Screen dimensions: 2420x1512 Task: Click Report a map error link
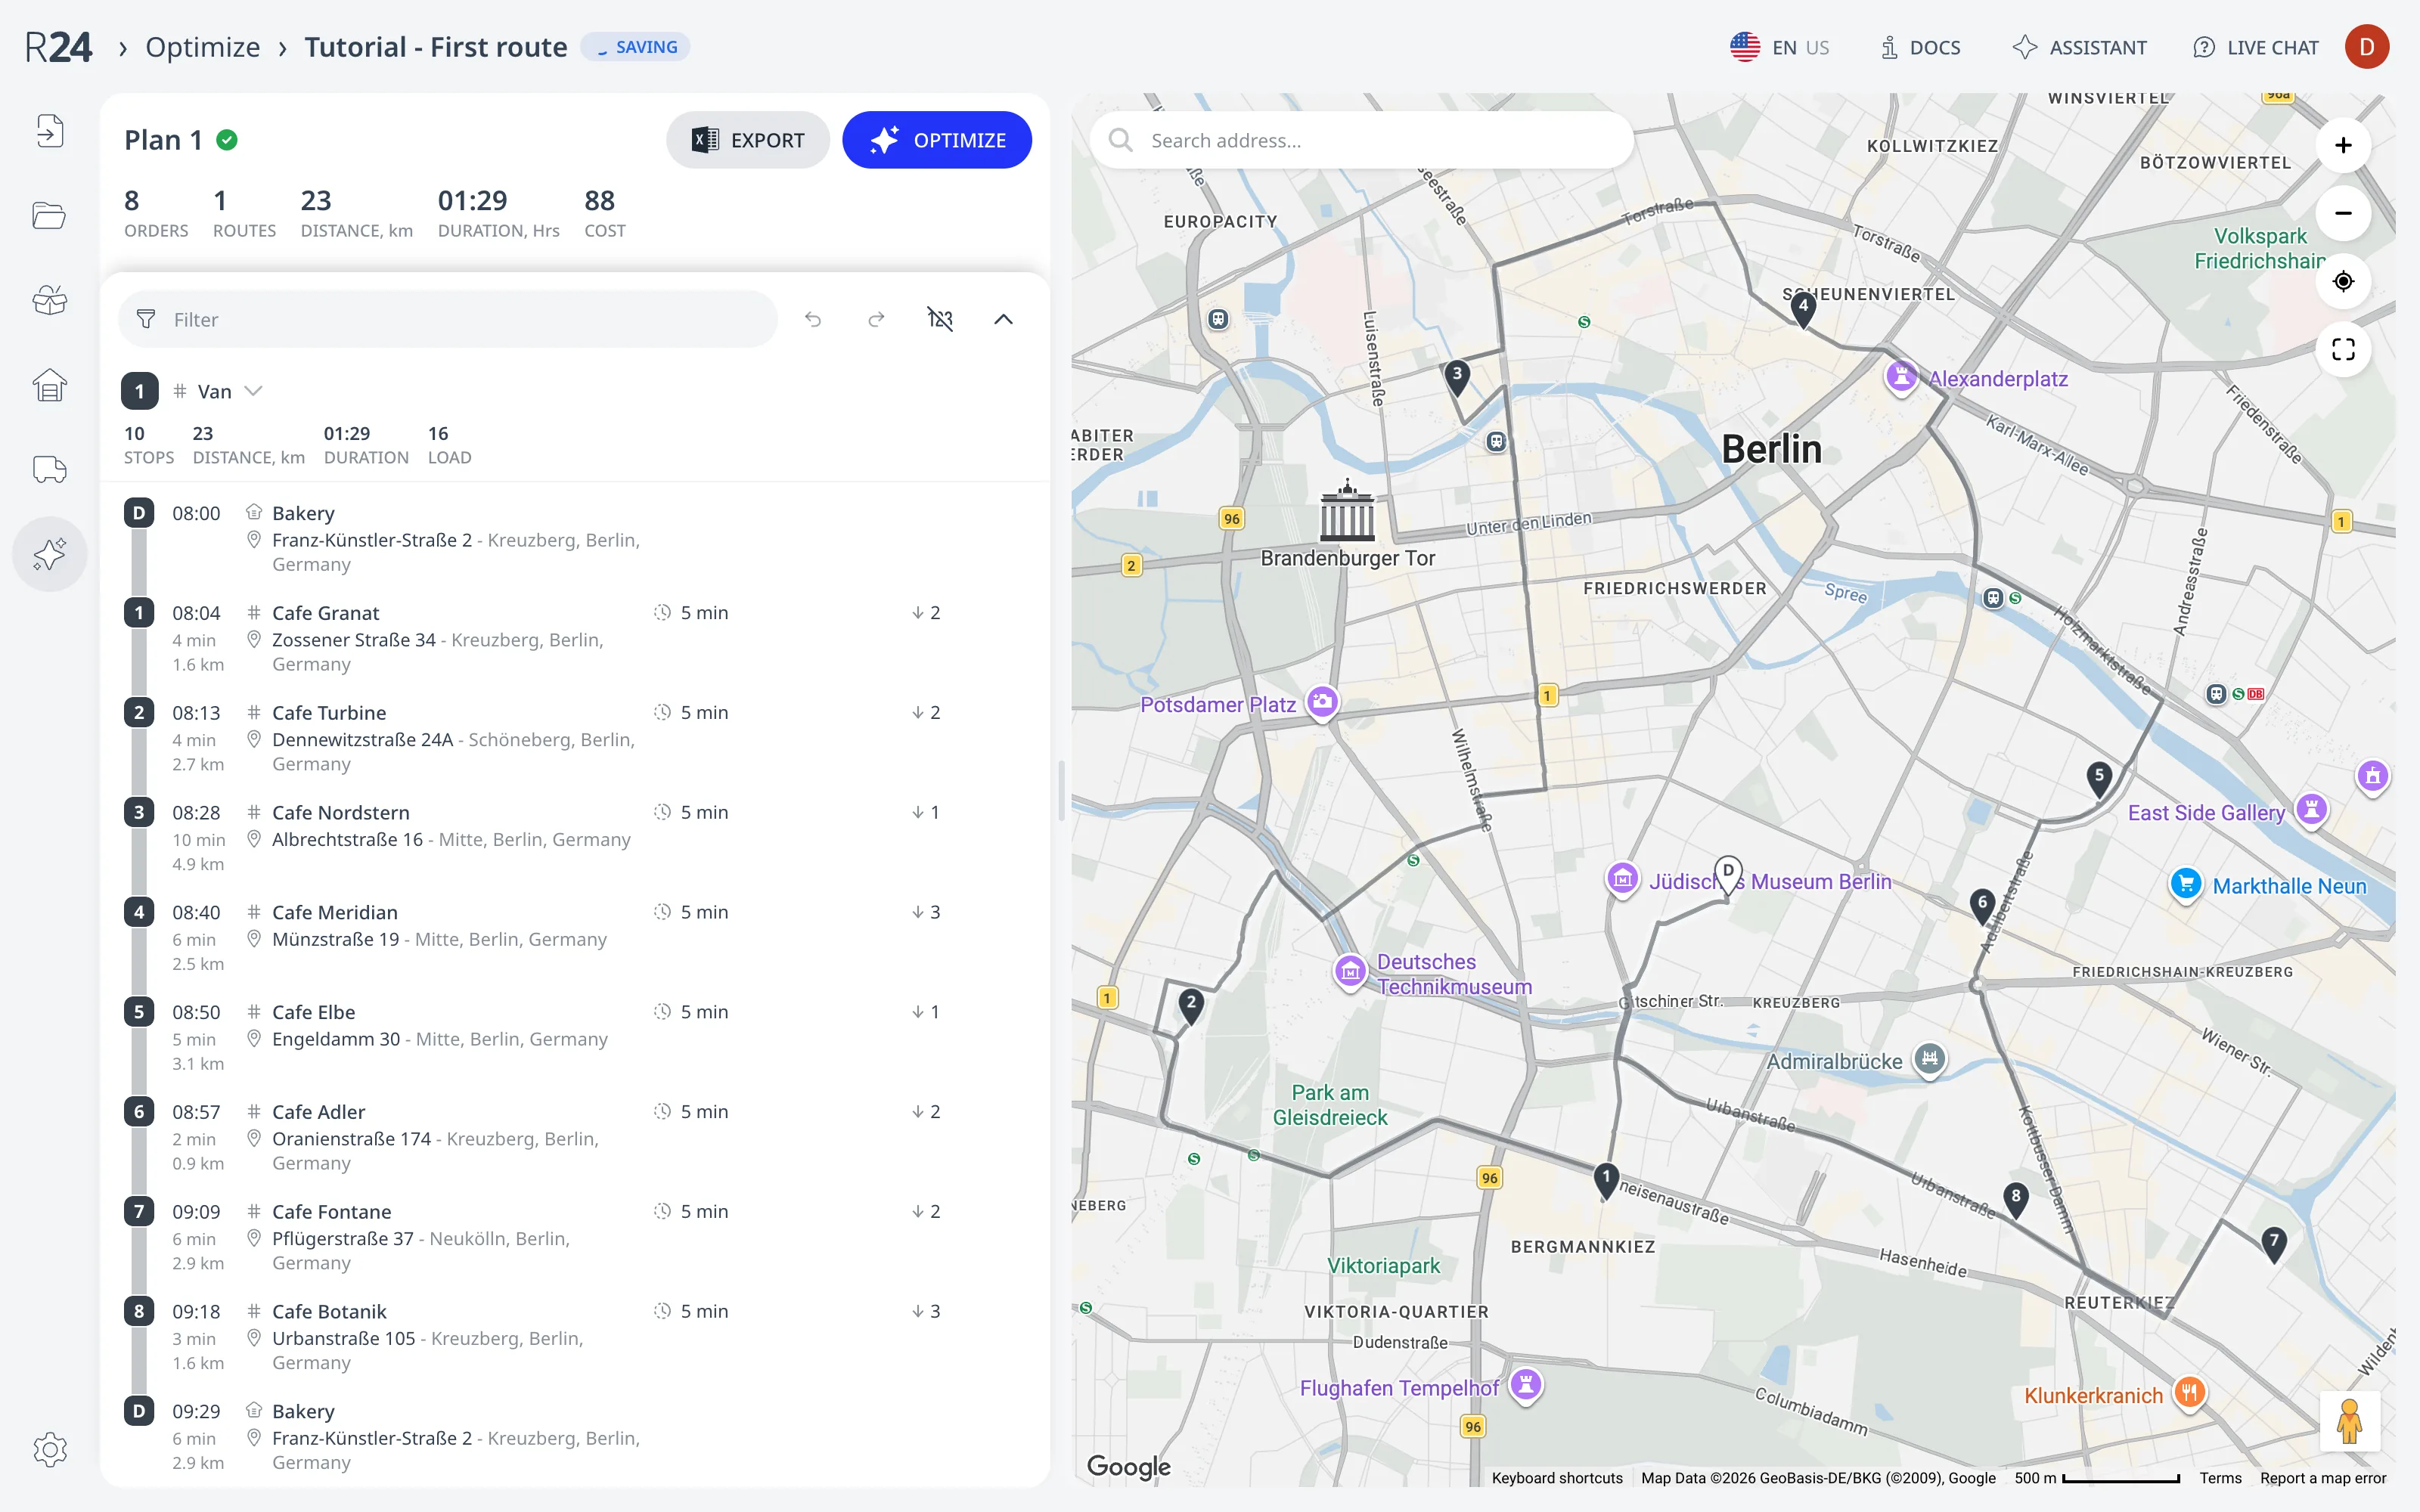pos(2323,1478)
